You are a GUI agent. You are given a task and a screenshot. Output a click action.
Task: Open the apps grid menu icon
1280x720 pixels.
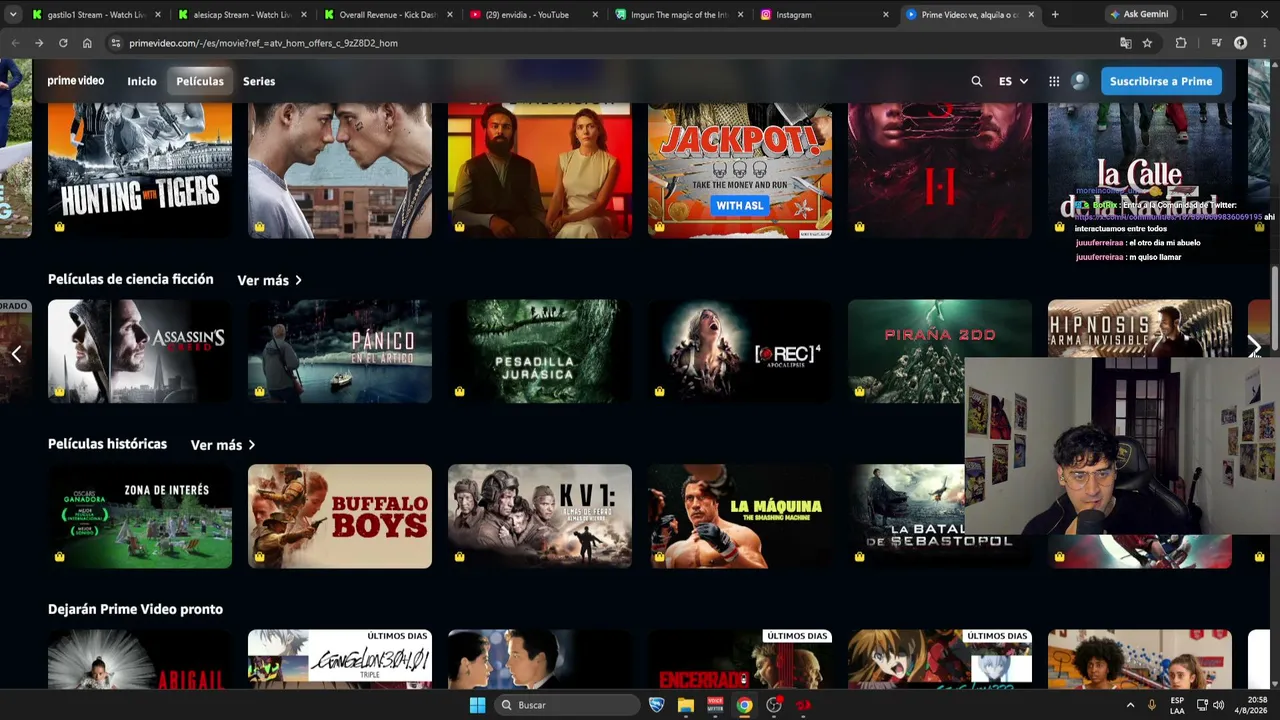(x=1054, y=81)
